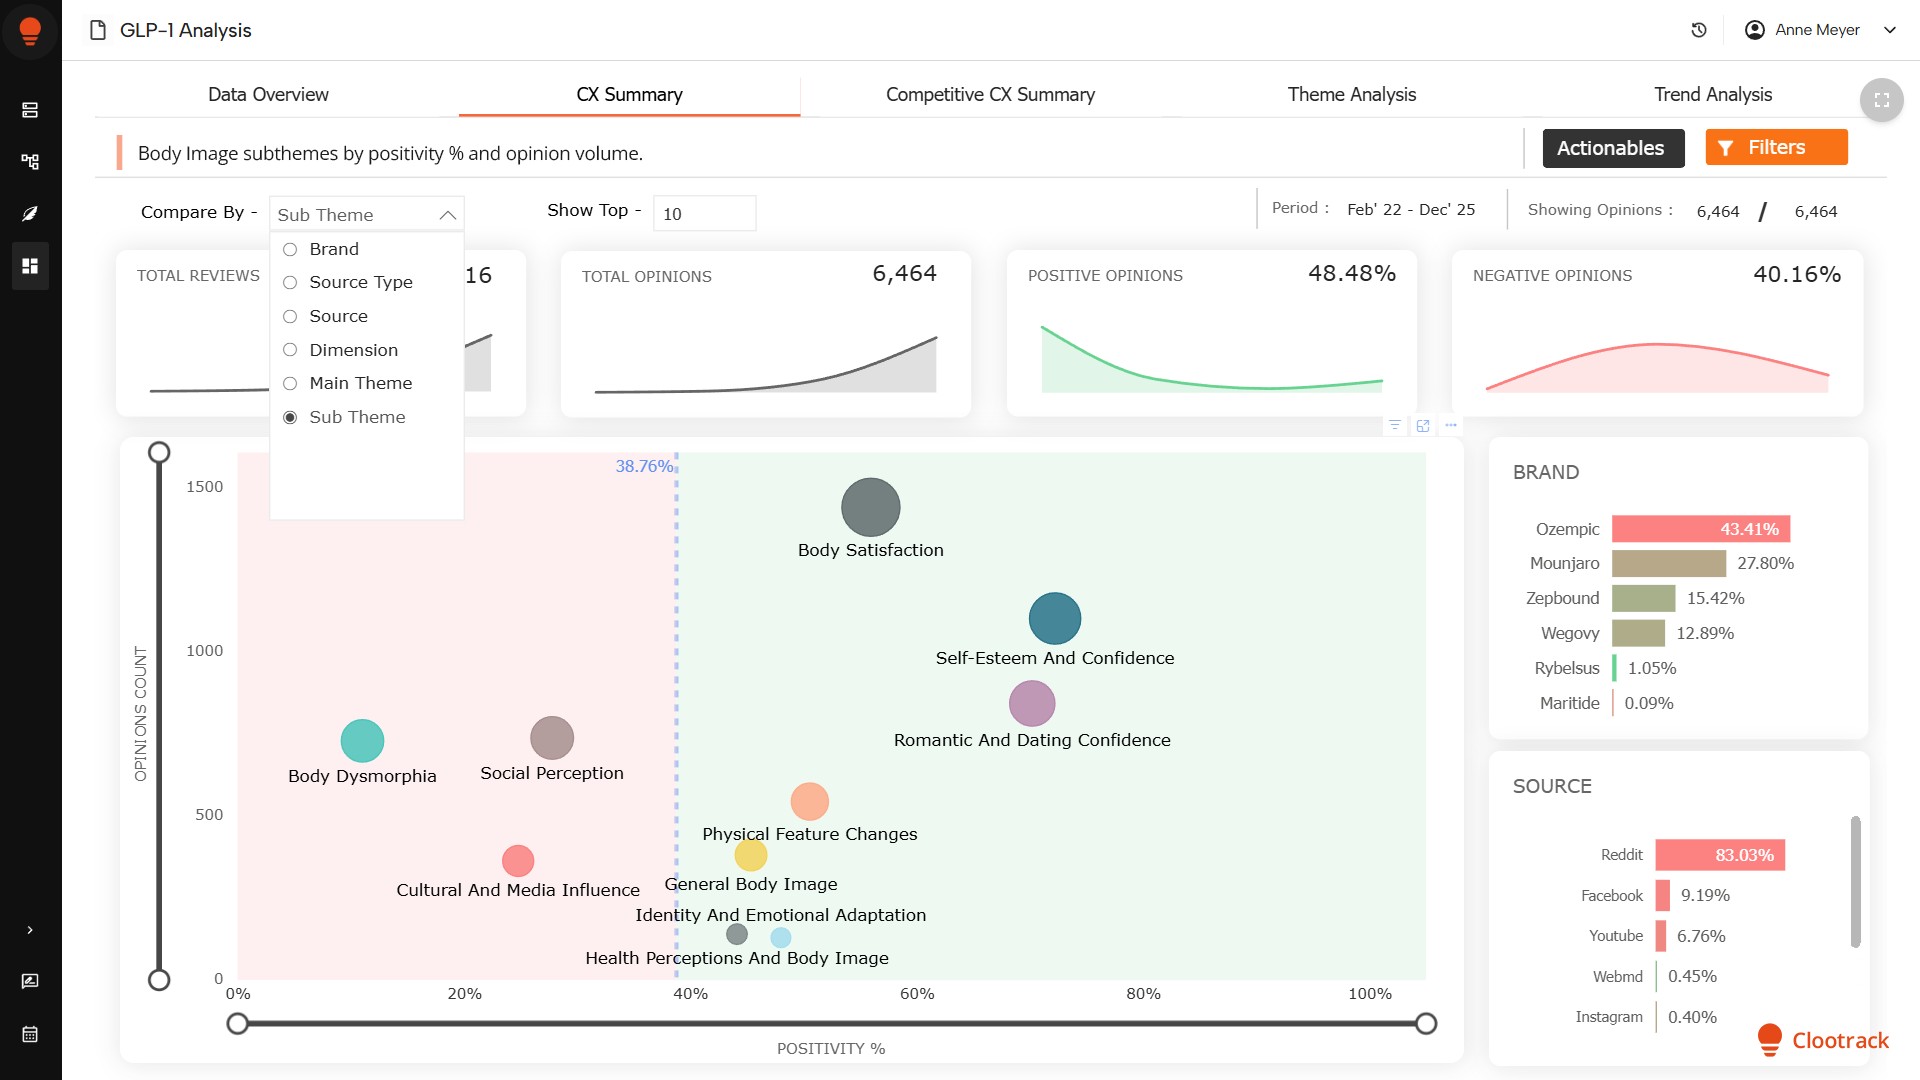This screenshot has height=1080, width=1920.
Task: Choose Source Type radio option
Action: [290, 282]
